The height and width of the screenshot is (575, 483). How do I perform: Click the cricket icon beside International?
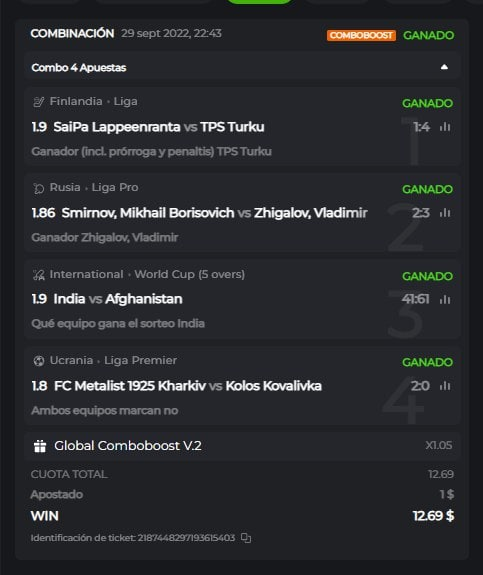[x=39, y=275]
